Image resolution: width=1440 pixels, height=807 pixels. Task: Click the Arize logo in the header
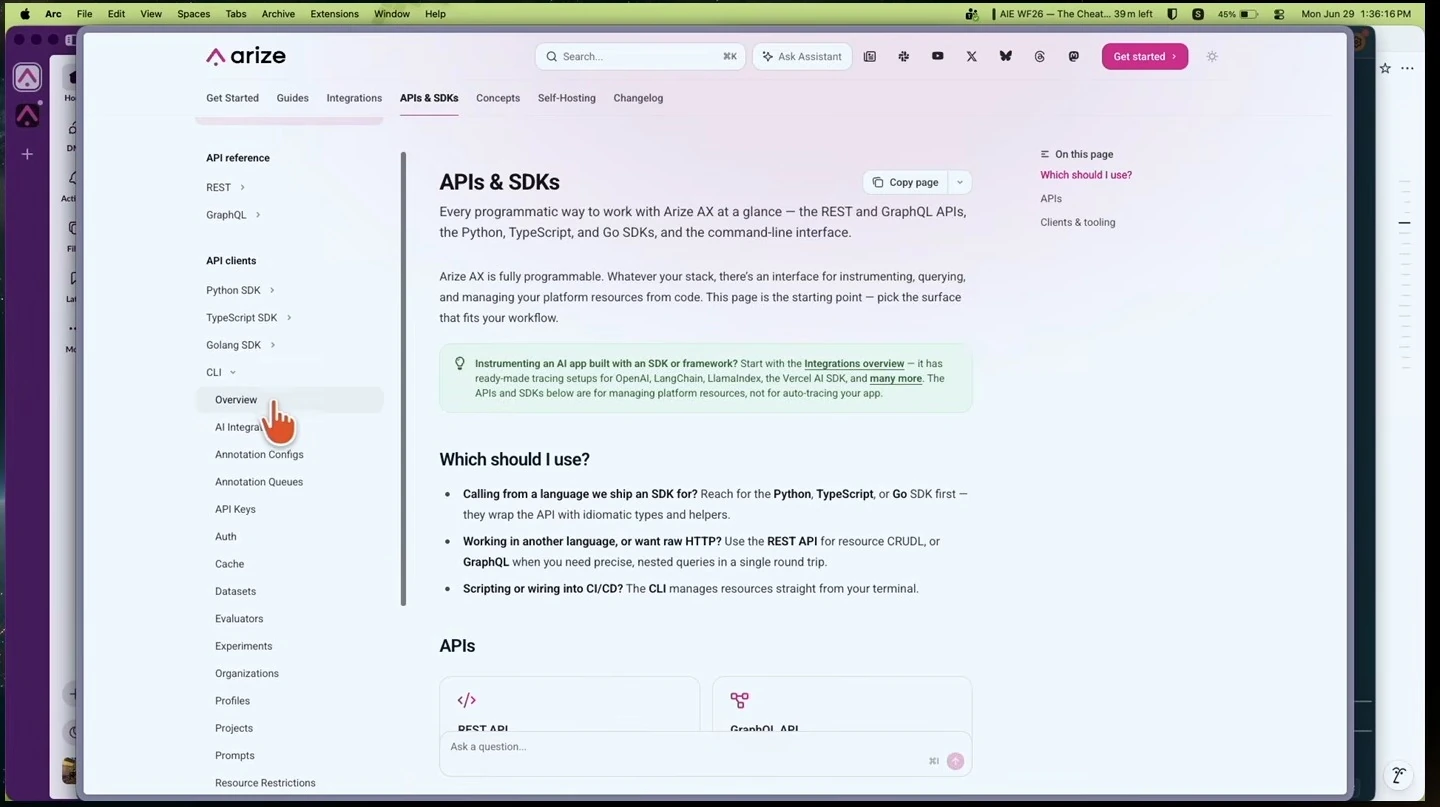tap(246, 56)
